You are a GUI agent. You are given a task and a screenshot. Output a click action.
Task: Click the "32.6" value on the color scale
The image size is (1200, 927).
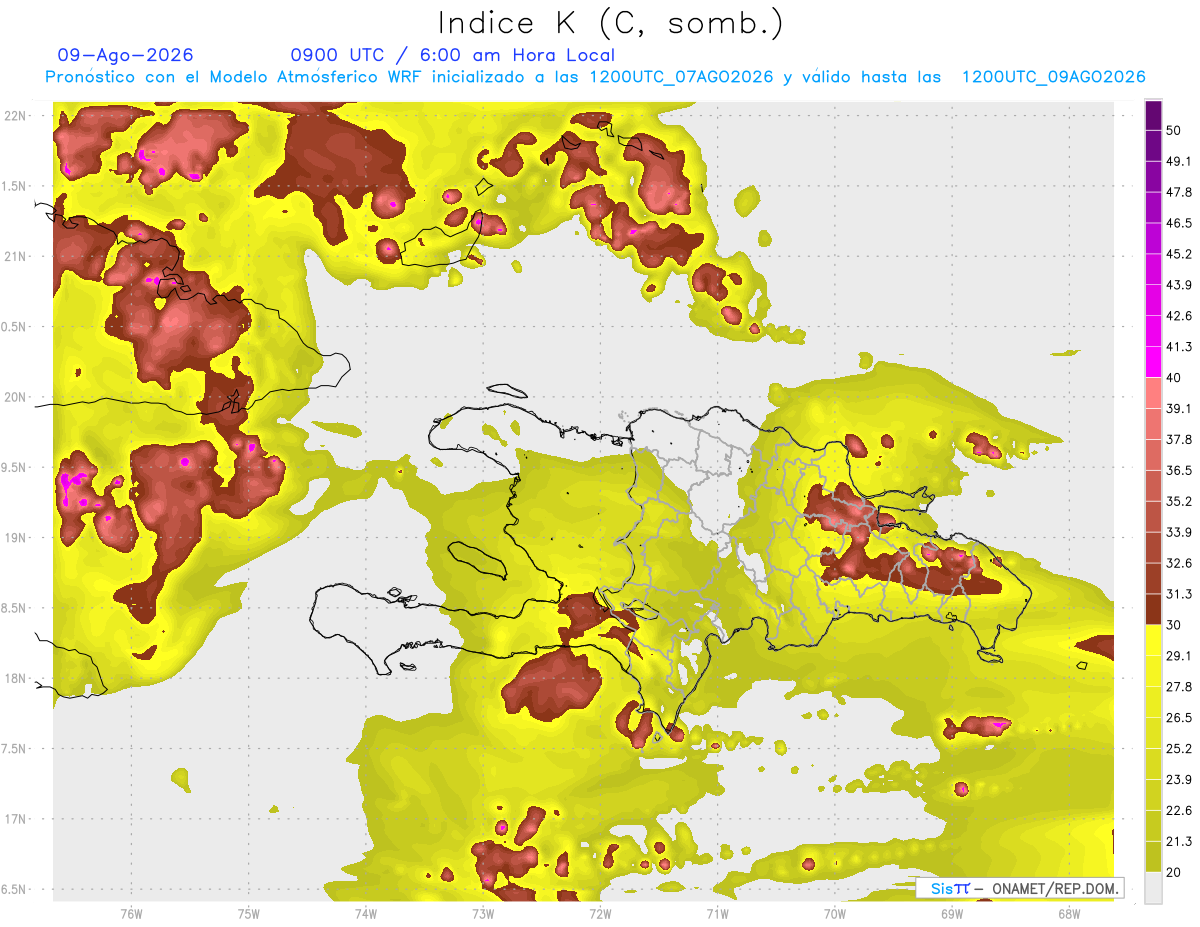click(1179, 563)
